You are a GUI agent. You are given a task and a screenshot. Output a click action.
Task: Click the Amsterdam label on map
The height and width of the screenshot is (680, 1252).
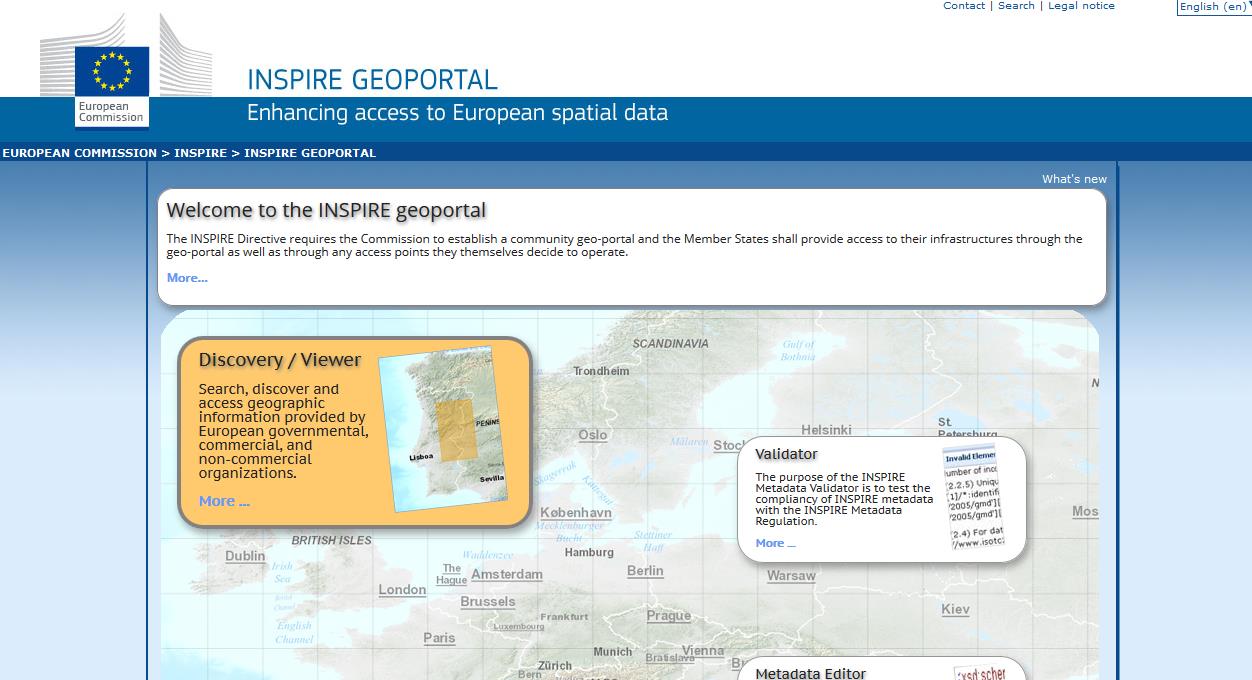(x=507, y=575)
